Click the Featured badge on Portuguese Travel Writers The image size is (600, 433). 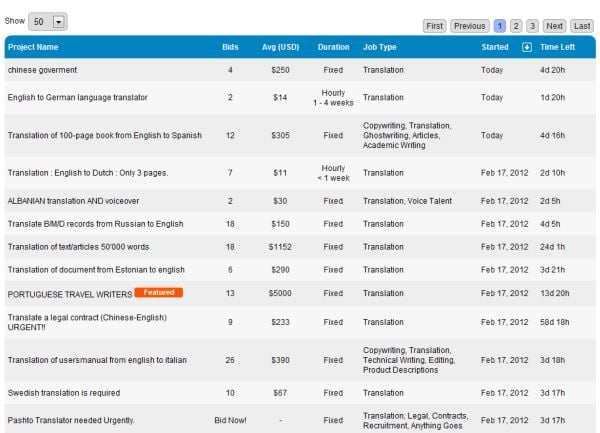click(158, 292)
